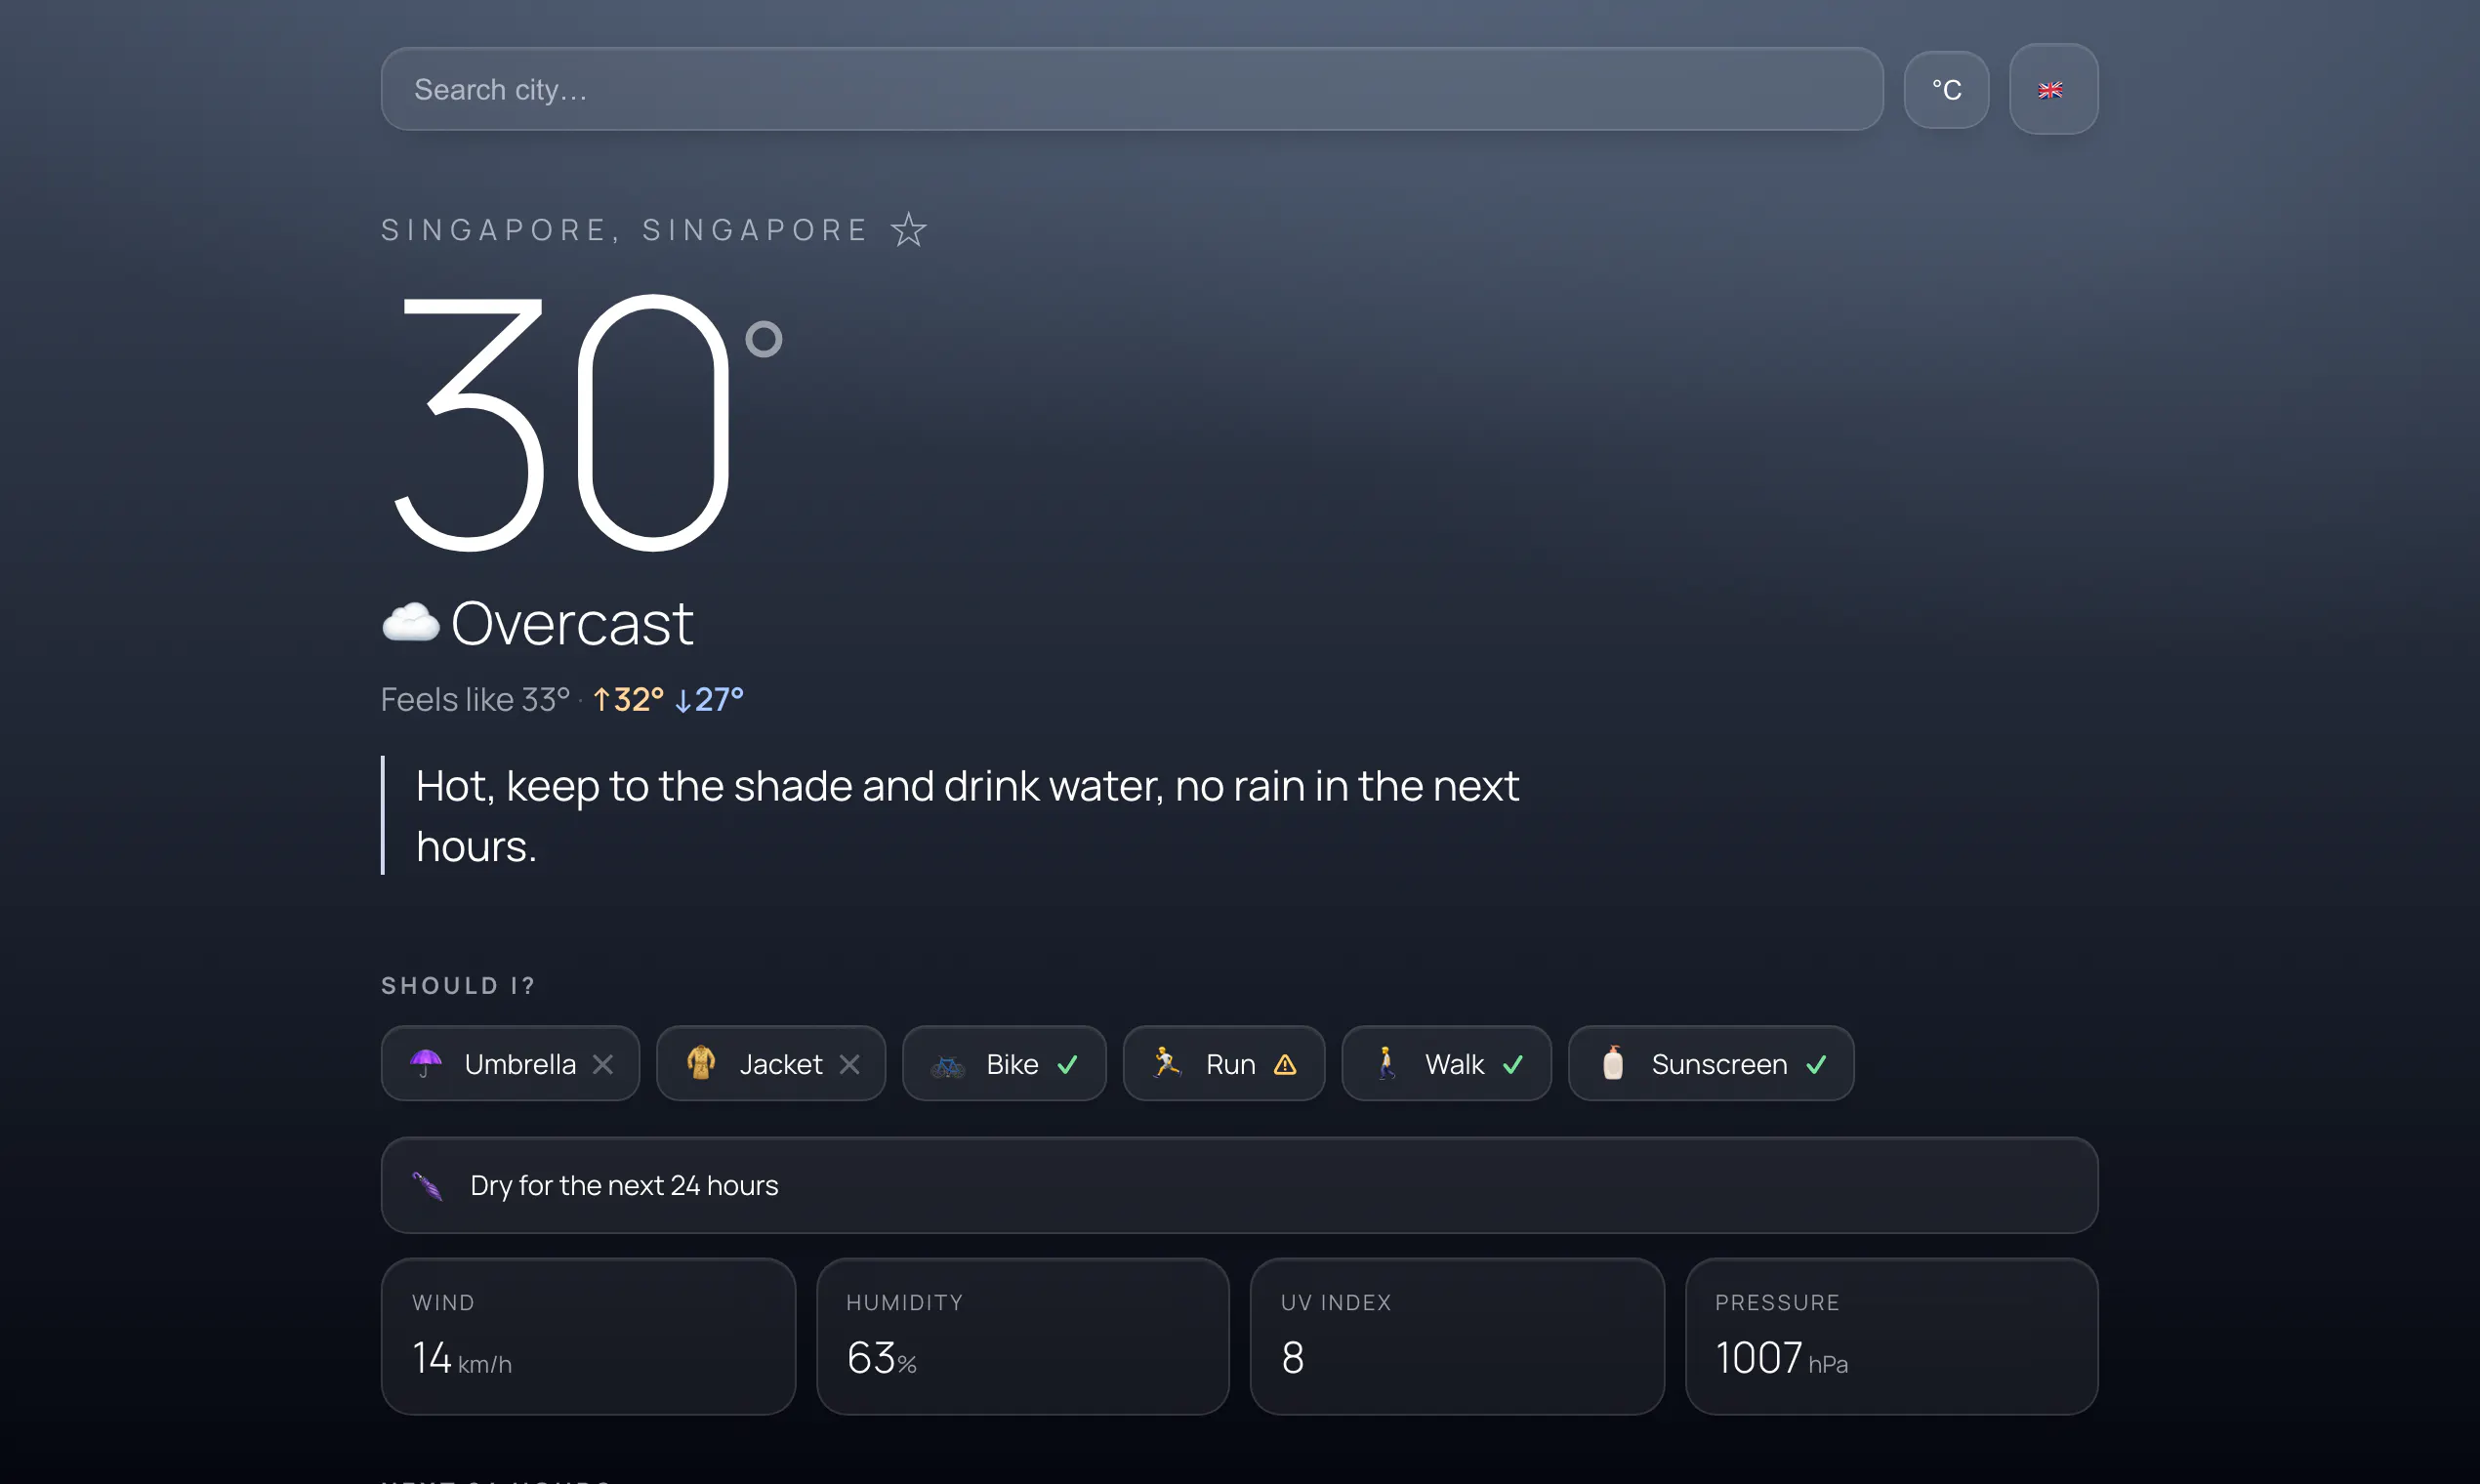Open the UV Index 8 card

[x=1457, y=1336]
